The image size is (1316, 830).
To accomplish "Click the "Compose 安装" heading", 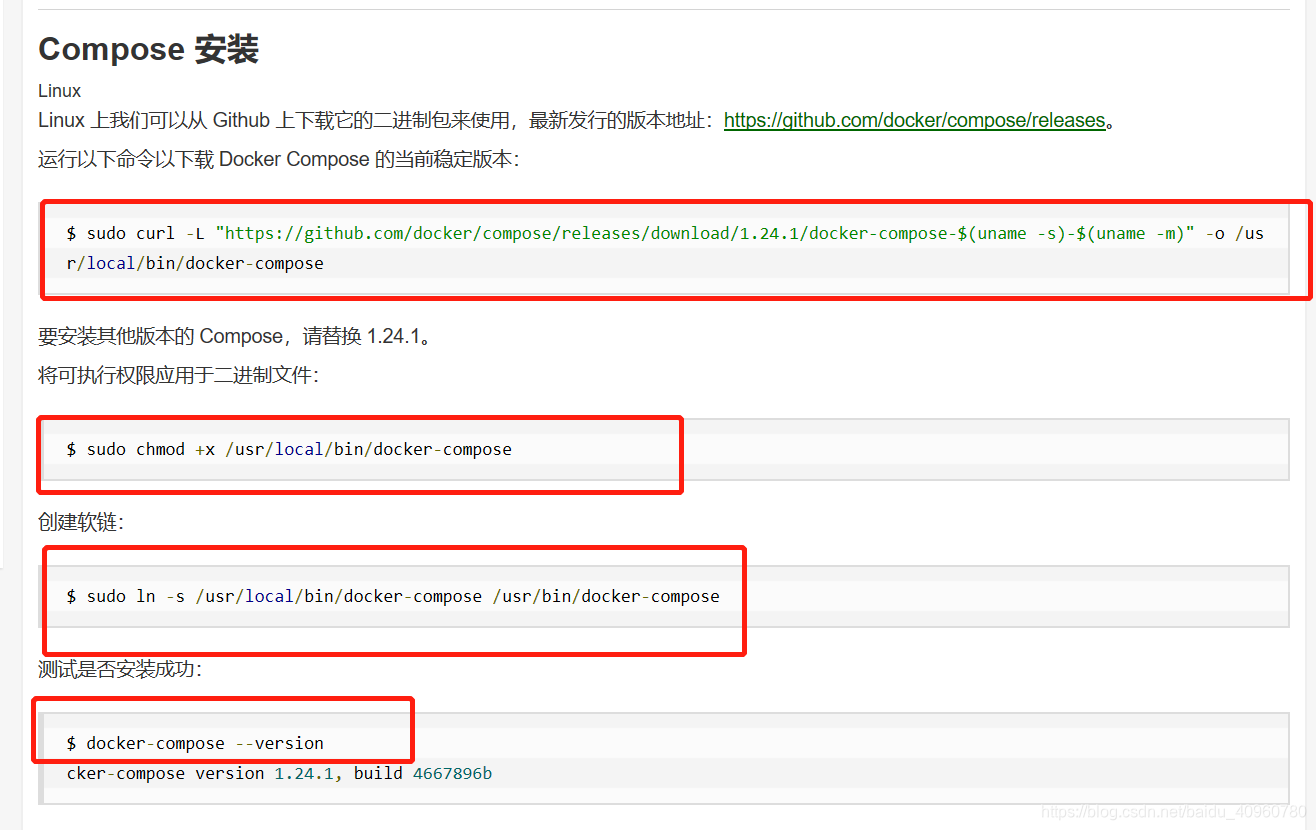I will tap(149, 49).
